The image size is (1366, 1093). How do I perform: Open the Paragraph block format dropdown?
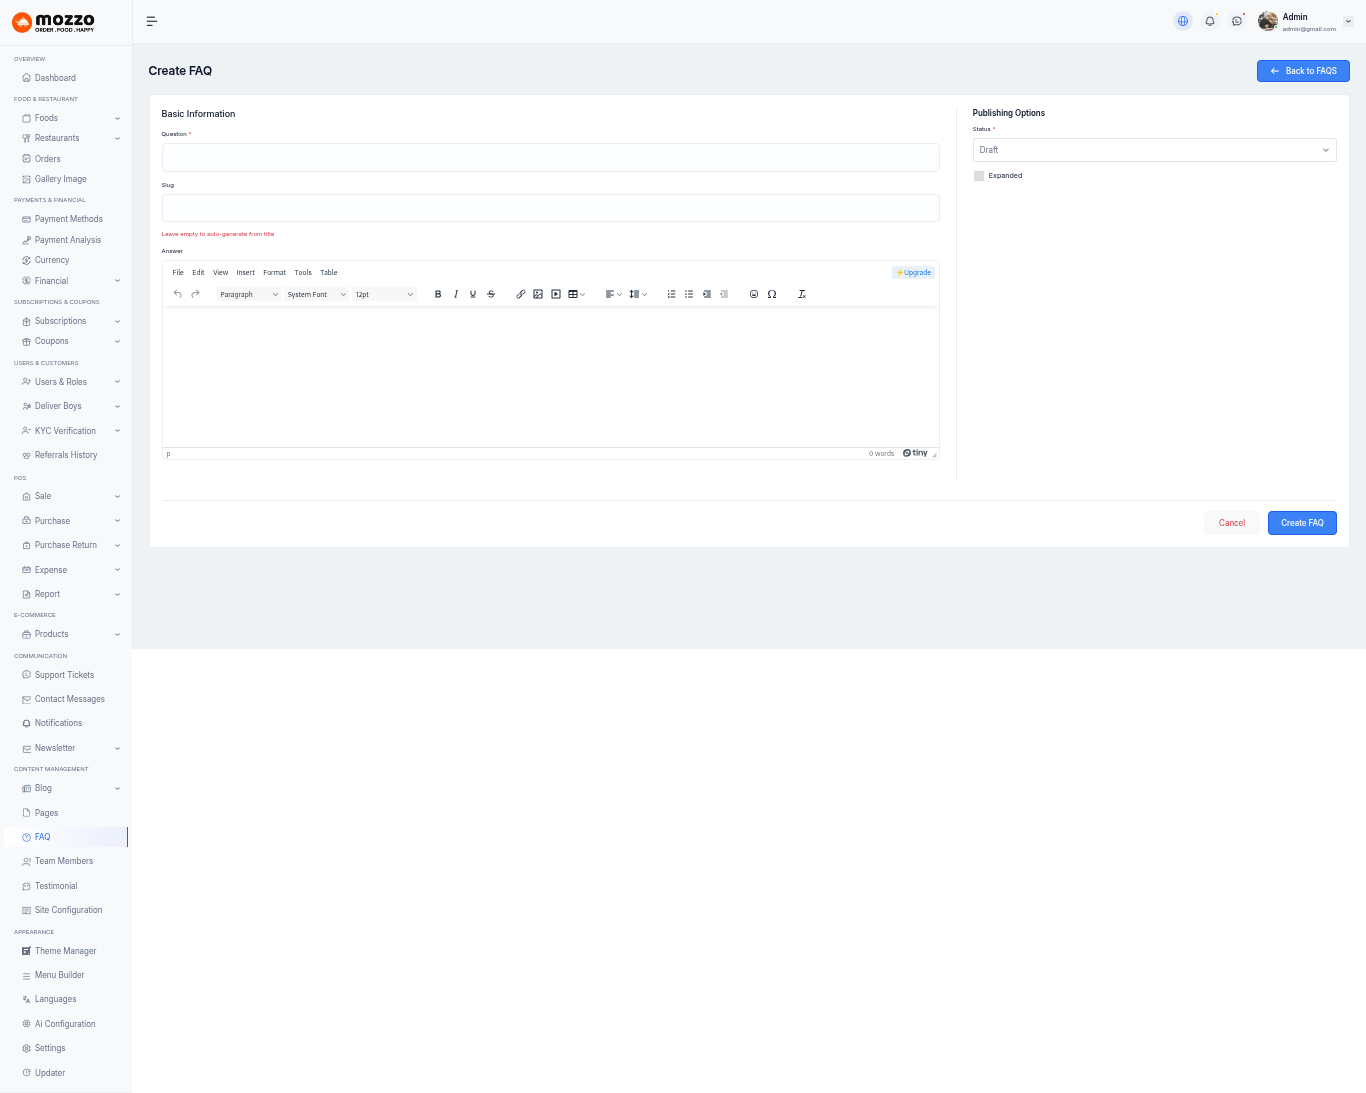click(249, 294)
